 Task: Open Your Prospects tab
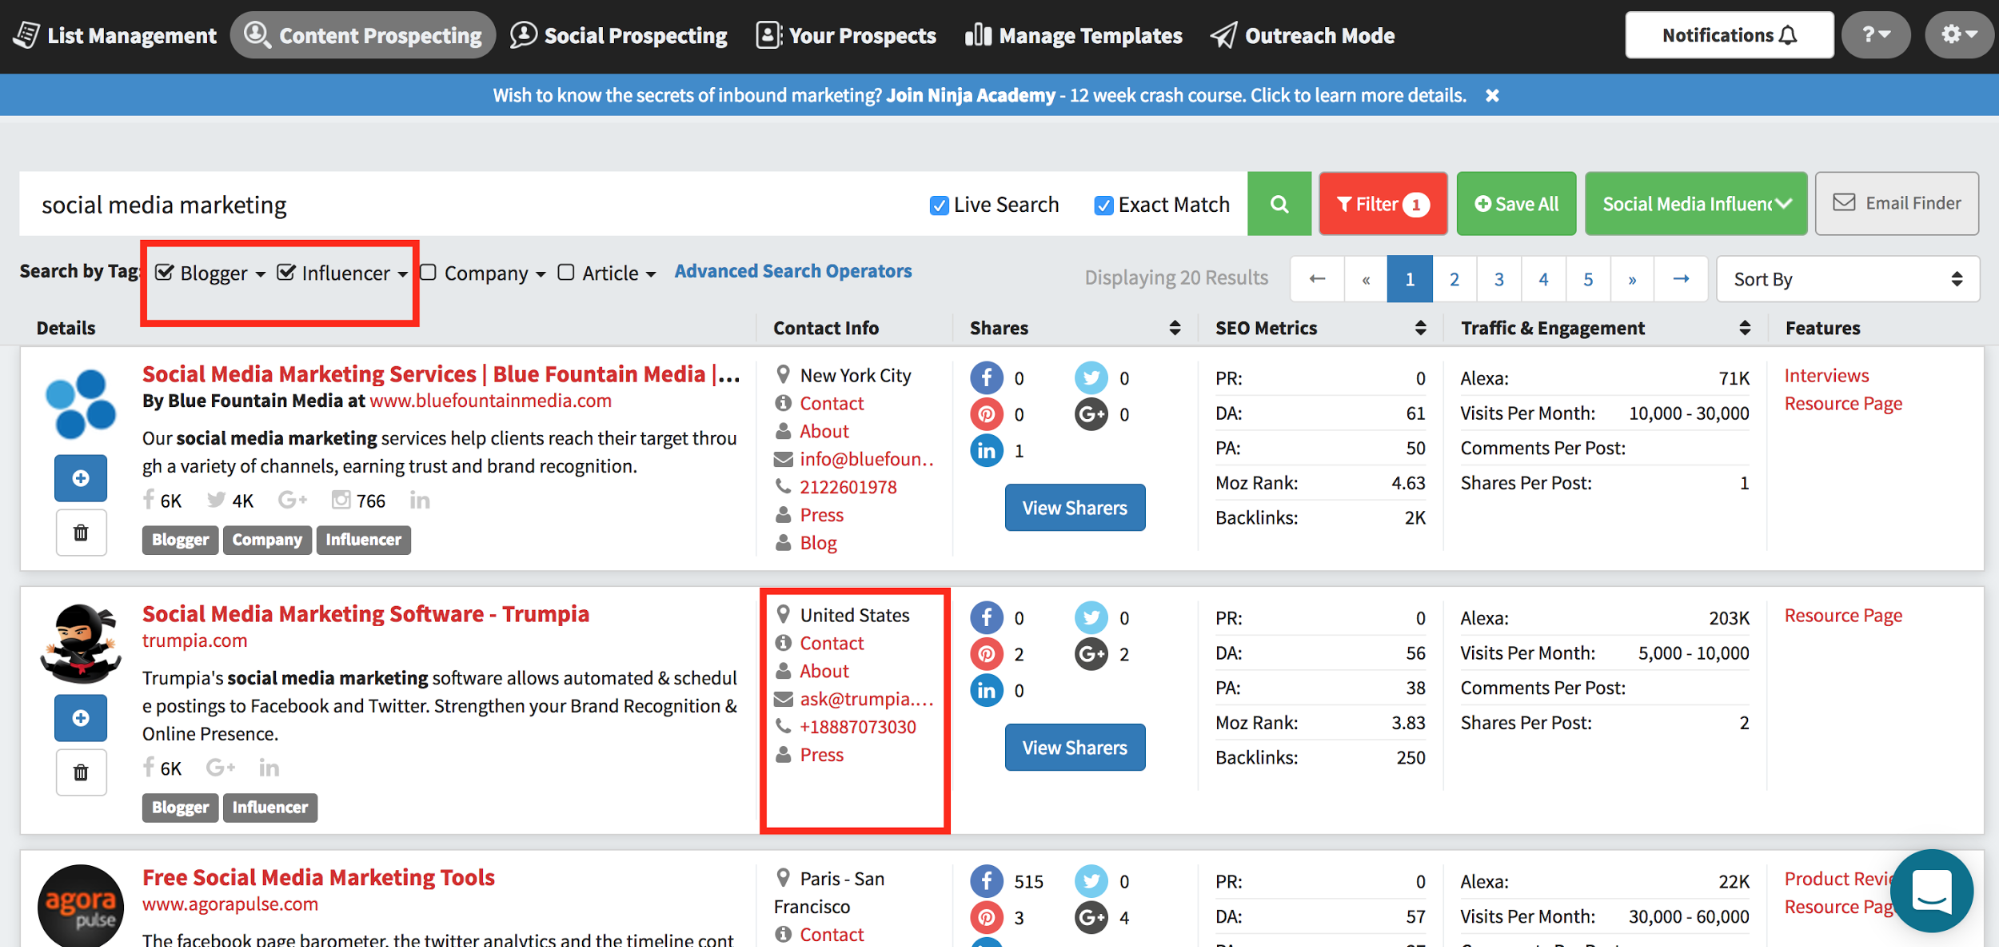pyautogui.click(x=846, y=36)
